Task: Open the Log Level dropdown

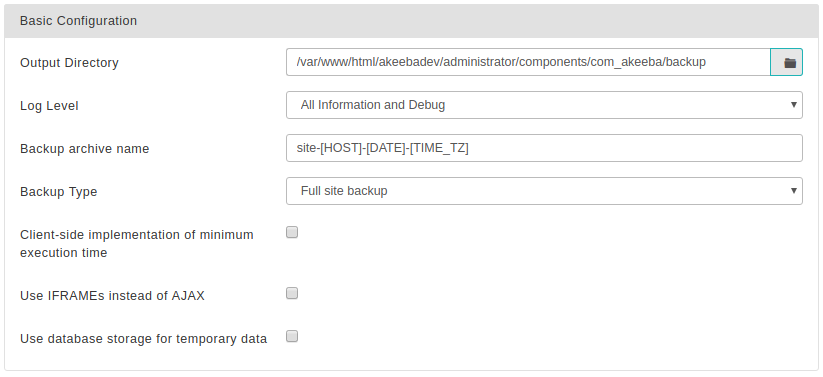Action: tap(544, 105)
